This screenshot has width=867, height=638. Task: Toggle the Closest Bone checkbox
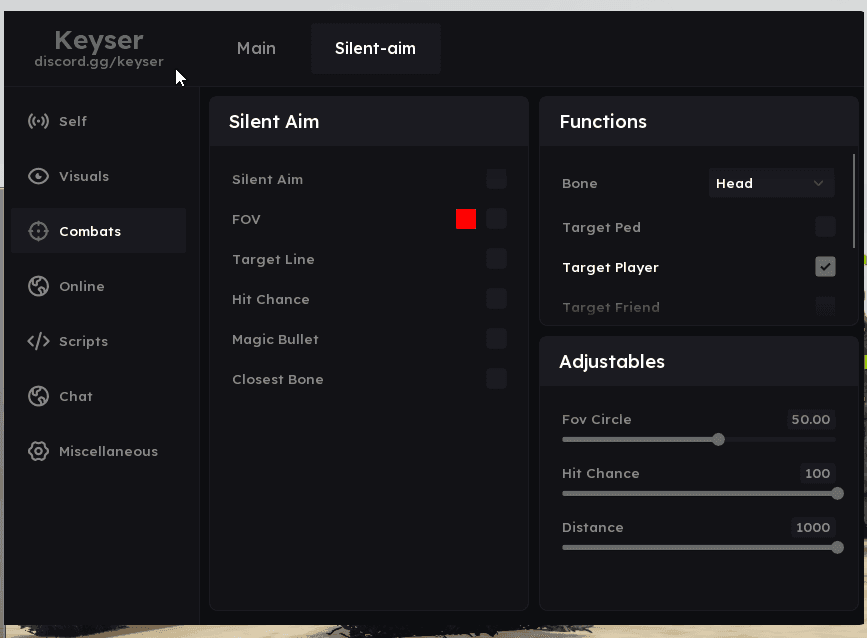pyautogui.click(x=496, y=379)
